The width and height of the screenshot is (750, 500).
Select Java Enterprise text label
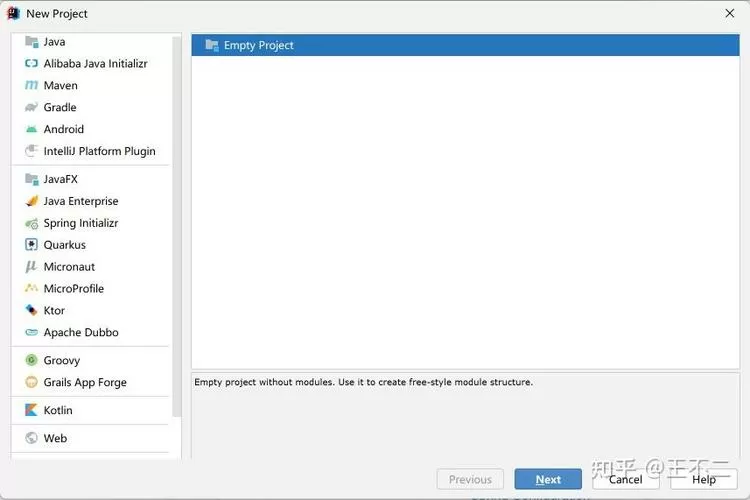click(81, 201)
